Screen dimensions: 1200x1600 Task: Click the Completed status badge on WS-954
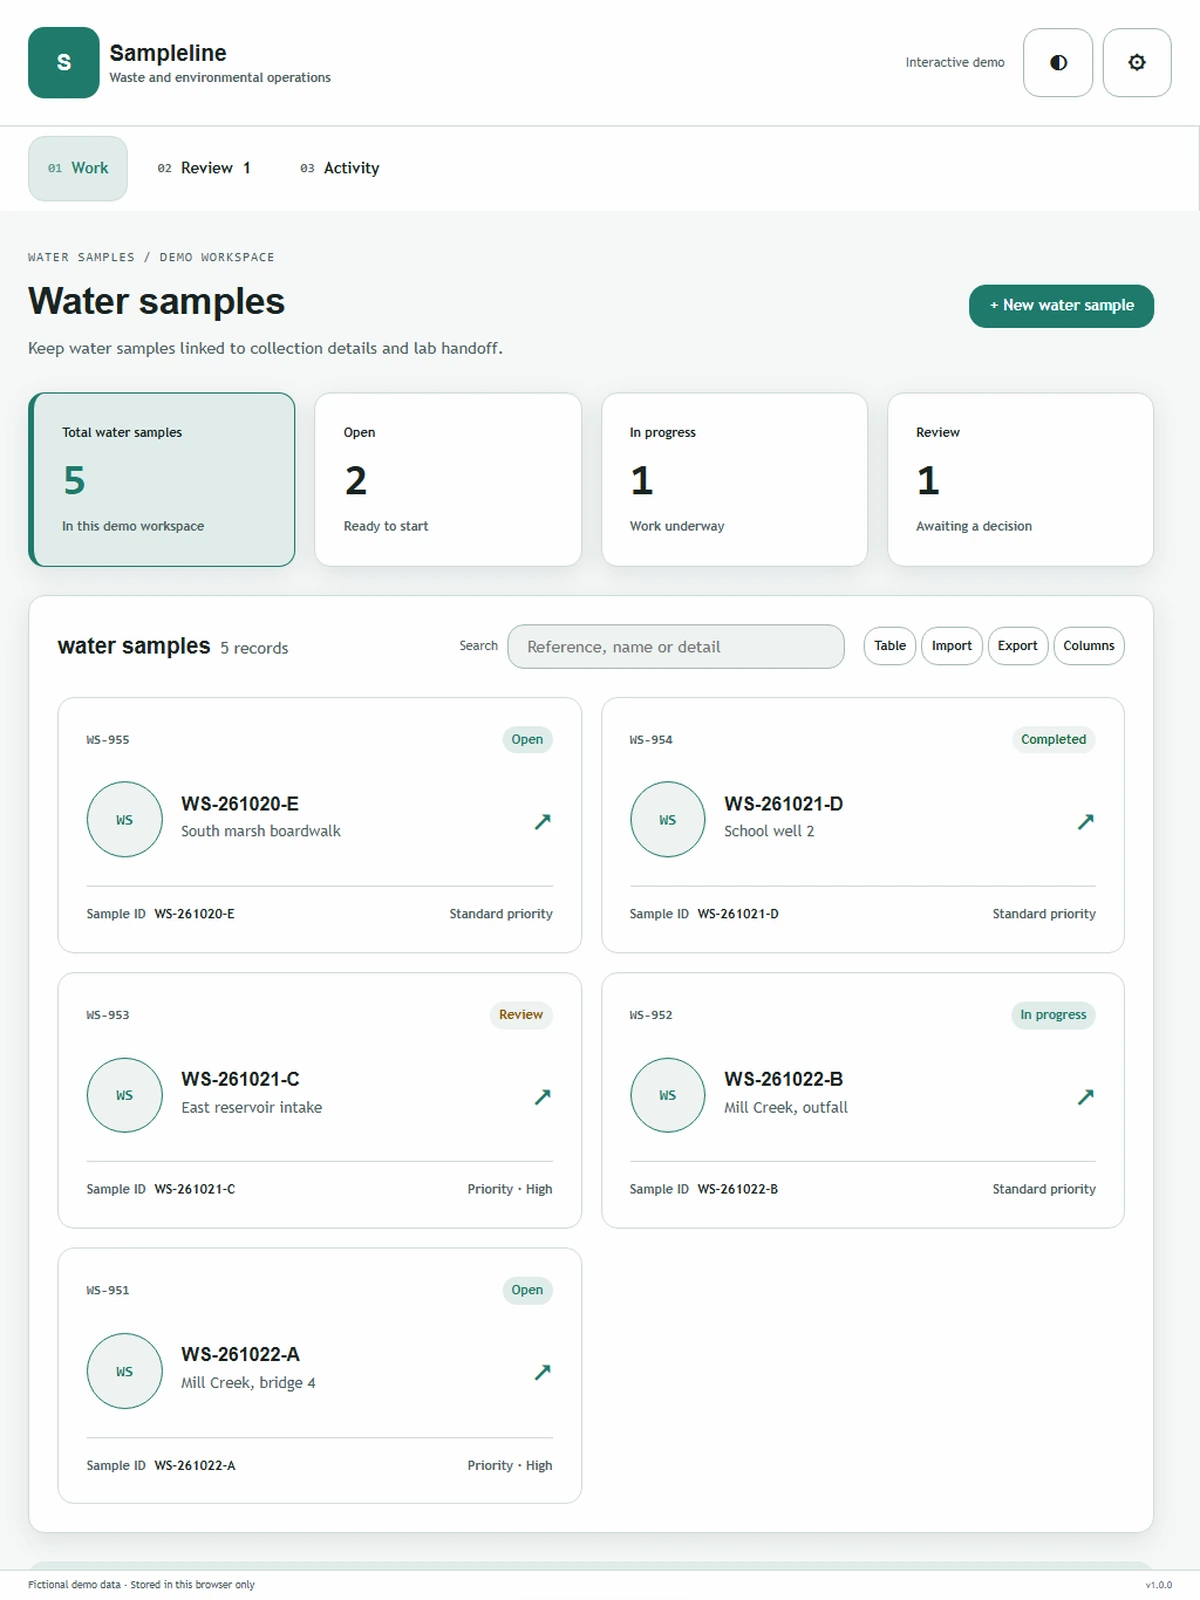(x=1053, y=739)
